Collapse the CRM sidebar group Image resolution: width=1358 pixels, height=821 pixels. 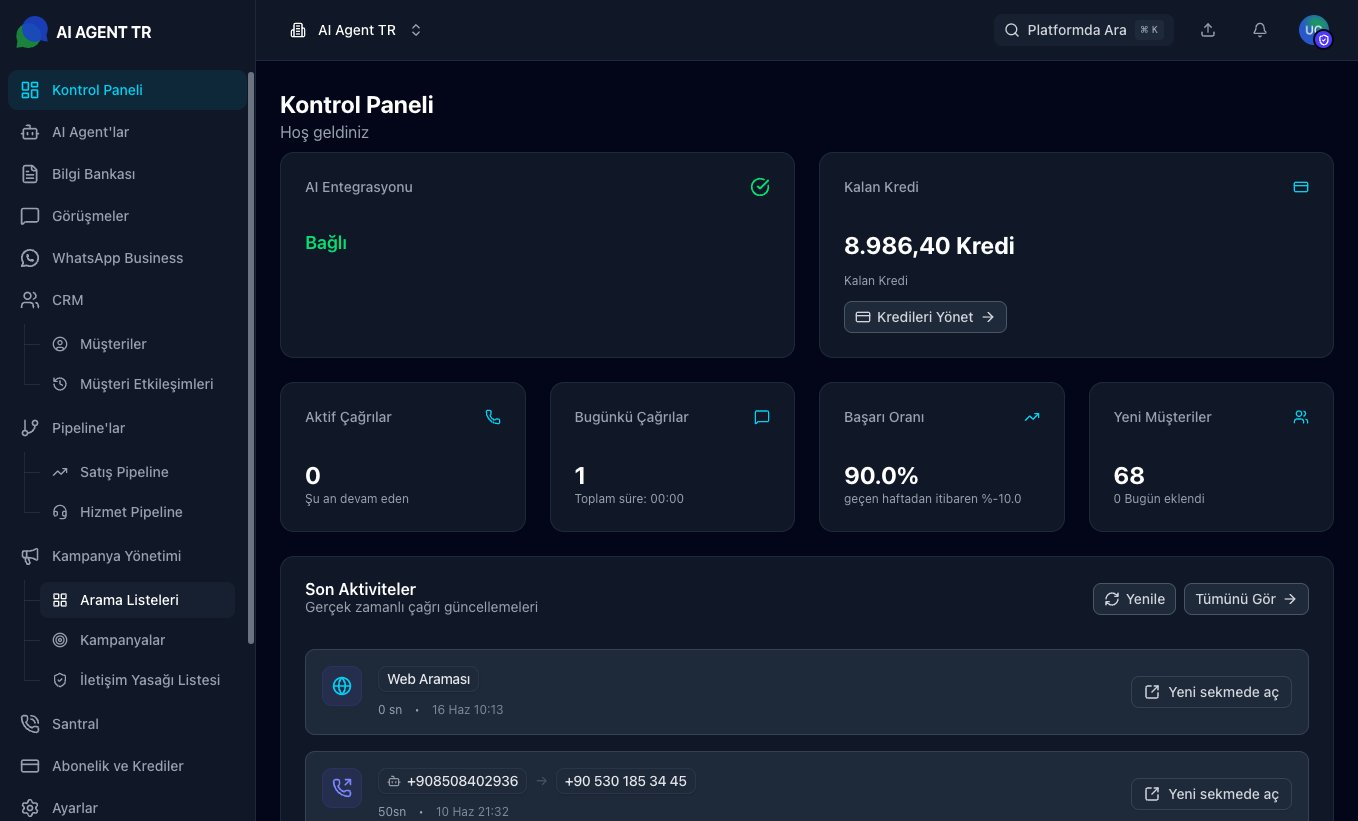tap(127, 300)
